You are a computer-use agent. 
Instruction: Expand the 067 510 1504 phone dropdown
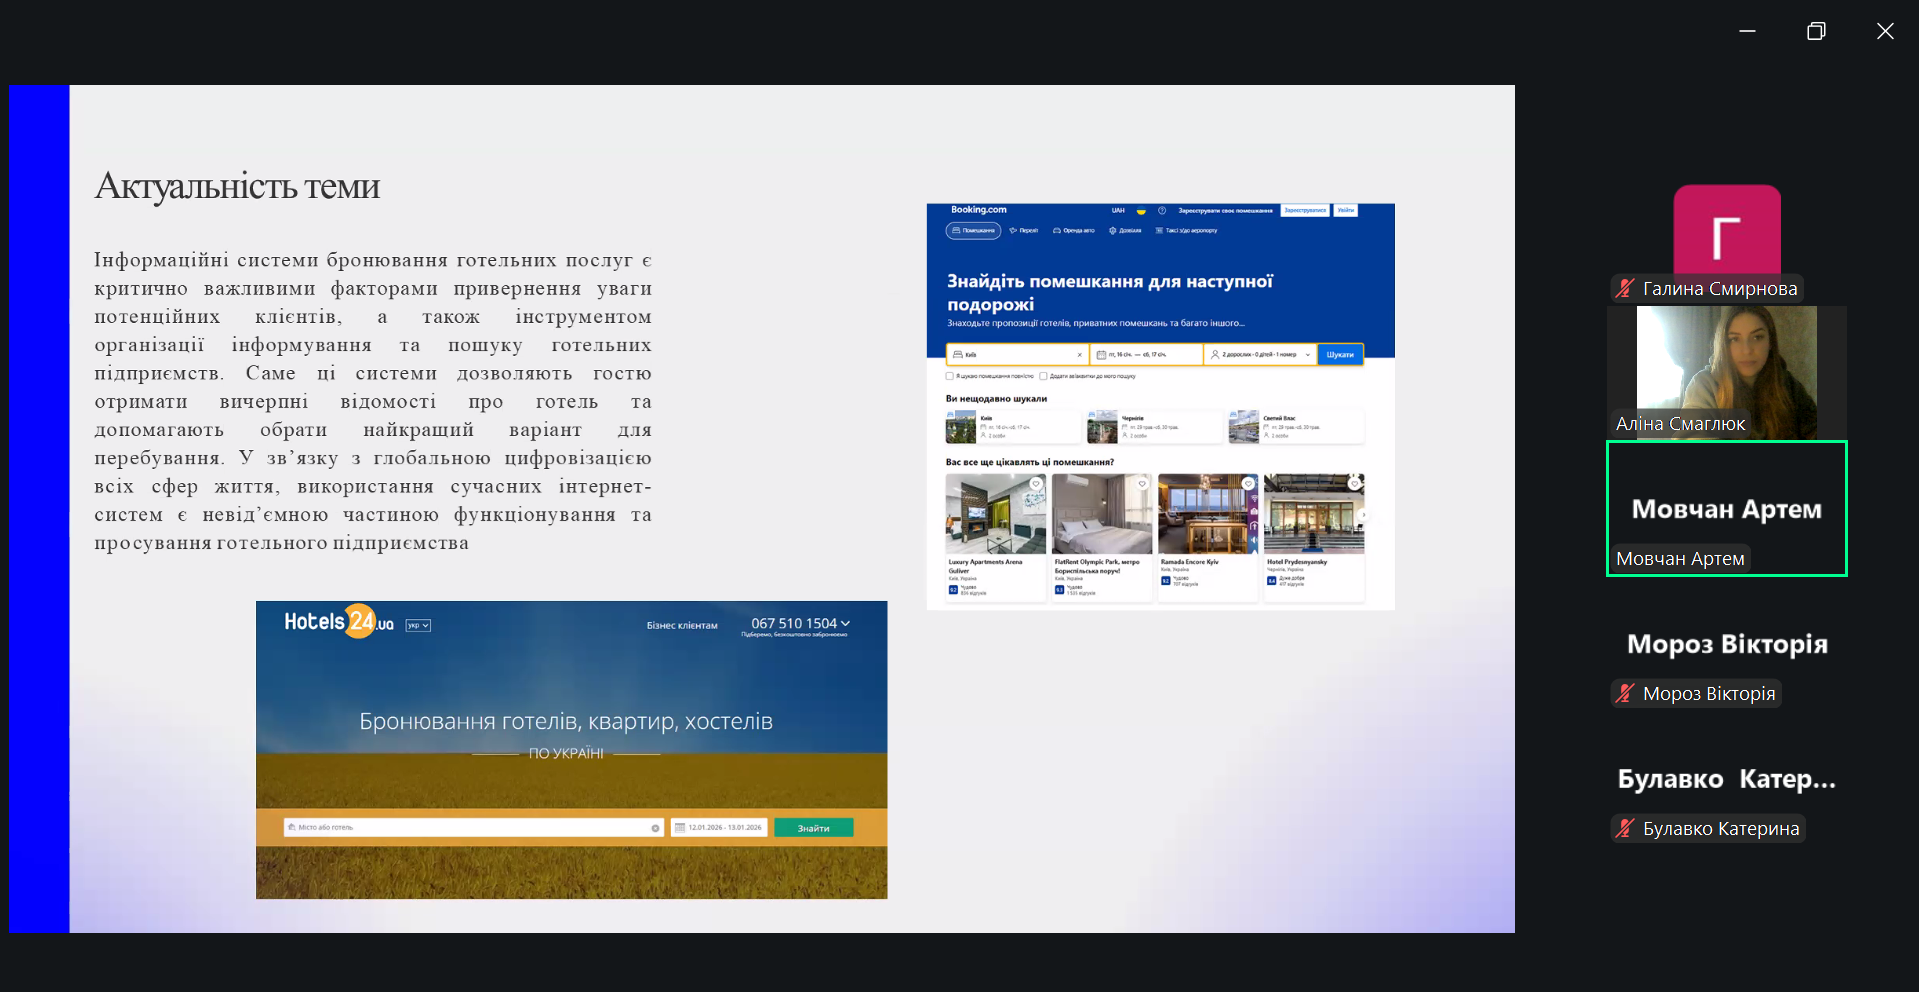tap(800, 623)
